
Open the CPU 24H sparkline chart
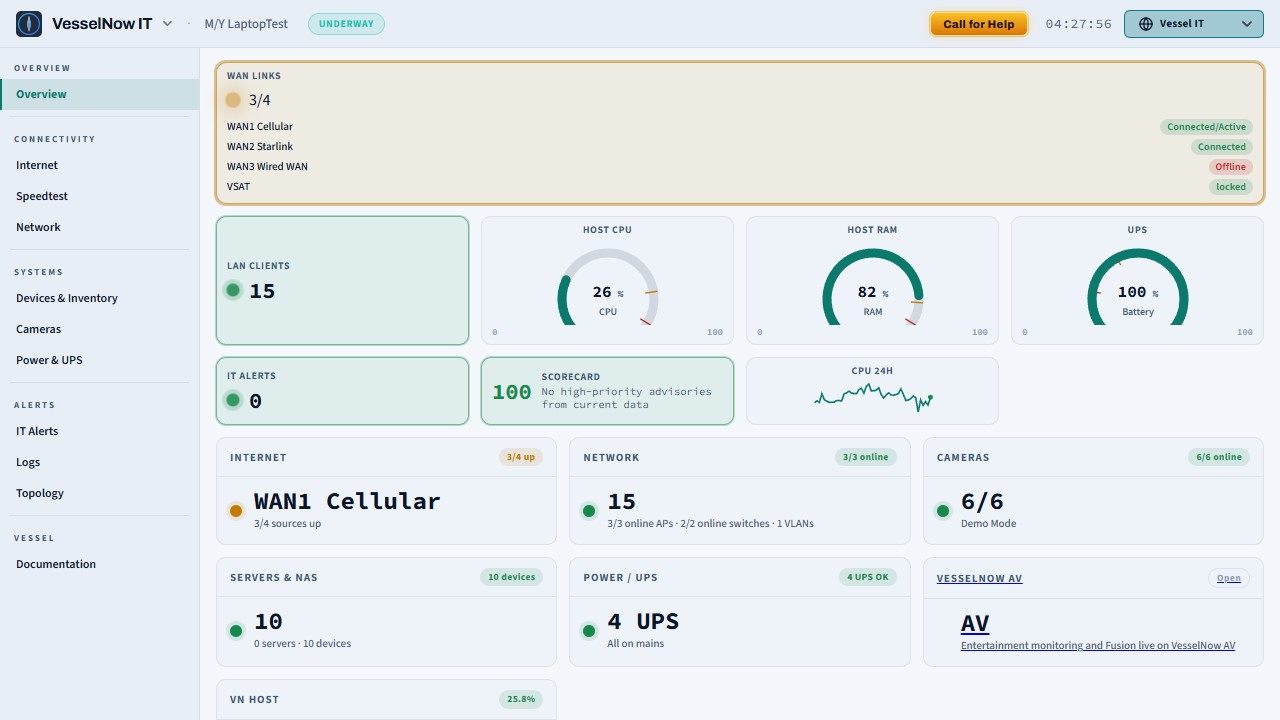coord(872,391)
